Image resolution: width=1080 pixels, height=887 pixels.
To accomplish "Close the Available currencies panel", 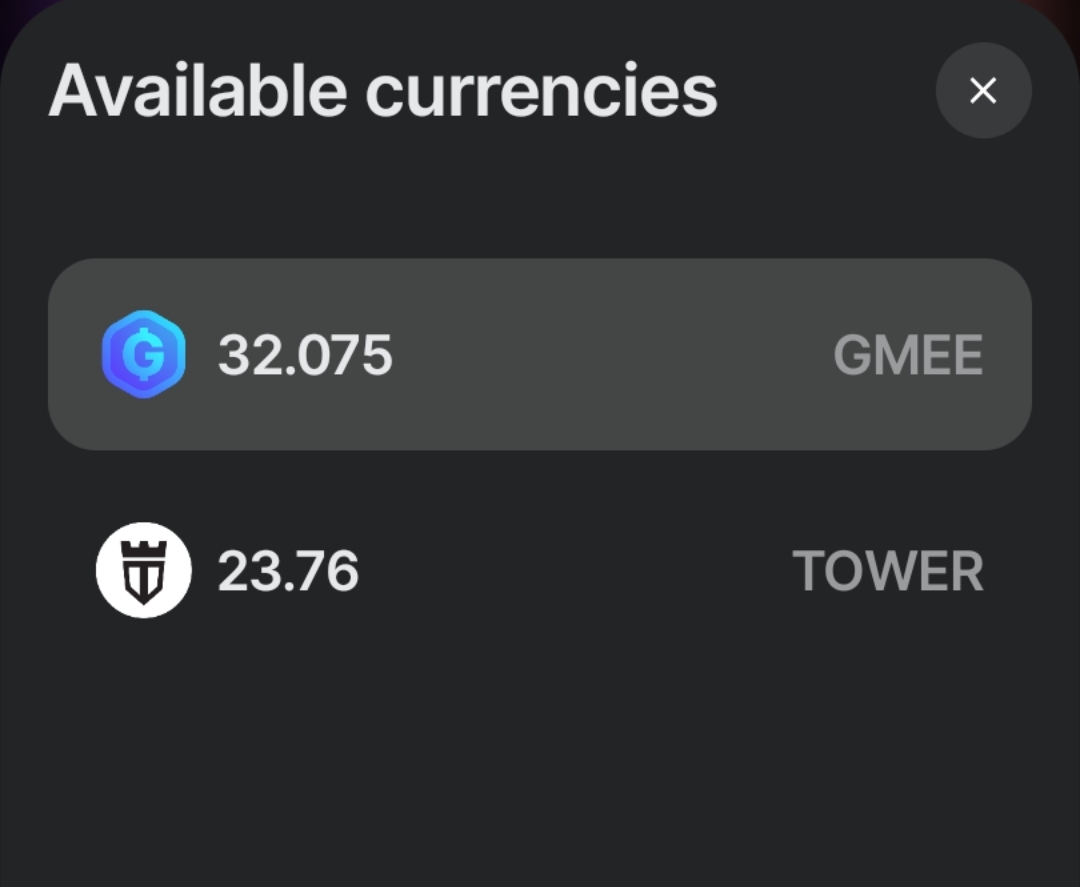I will pyautogui.click(x=983, y=91).
